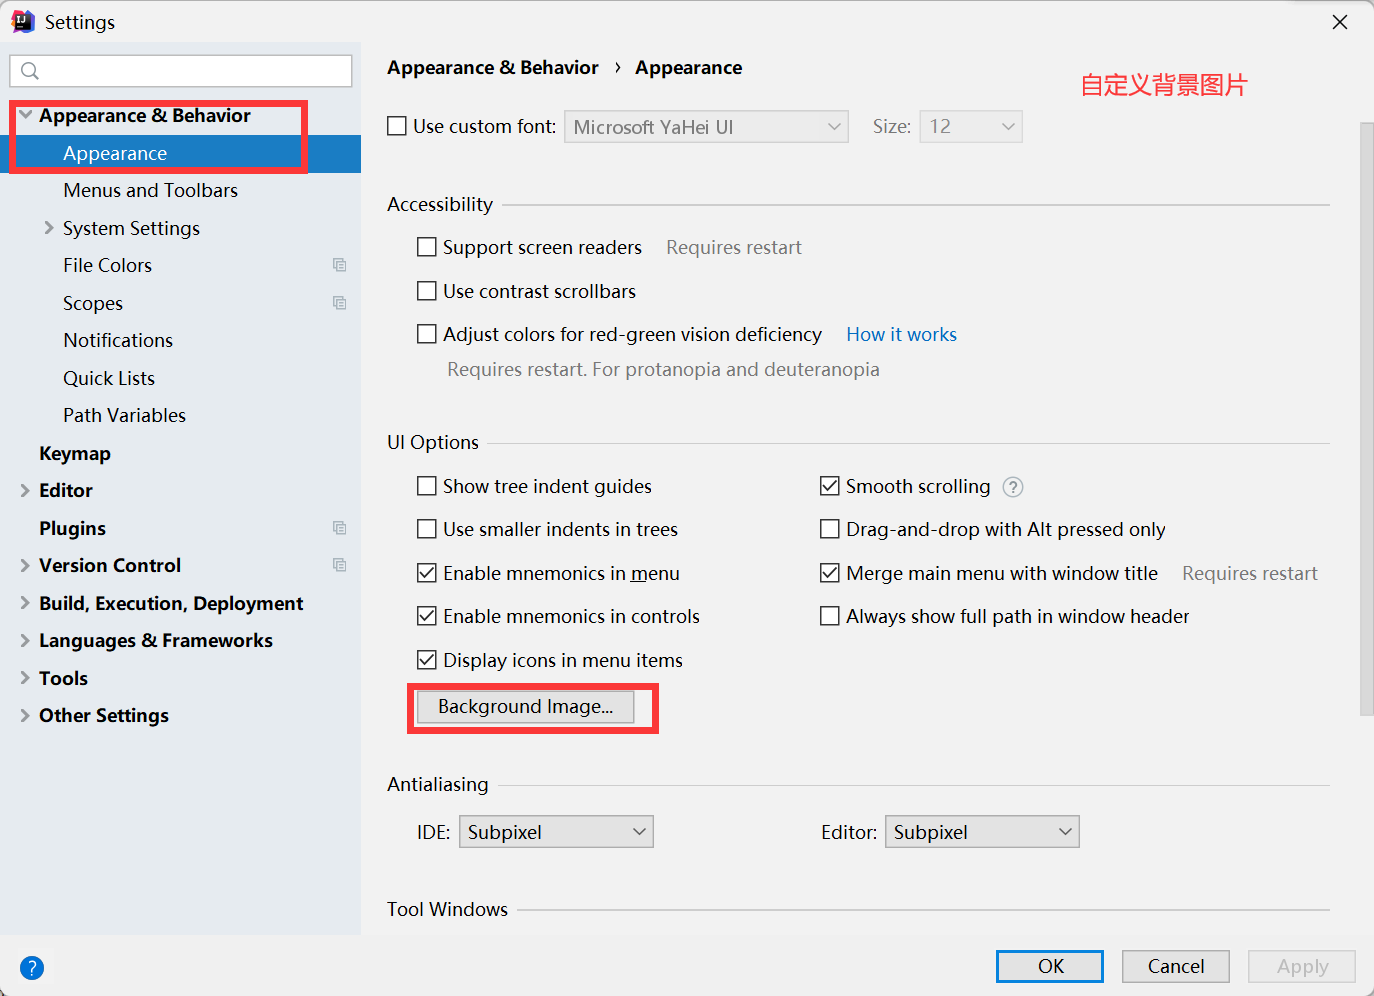Open the How it works link
Image resolution: width=1374 pixels, height=996 pixels.
(x=901, y=334)
